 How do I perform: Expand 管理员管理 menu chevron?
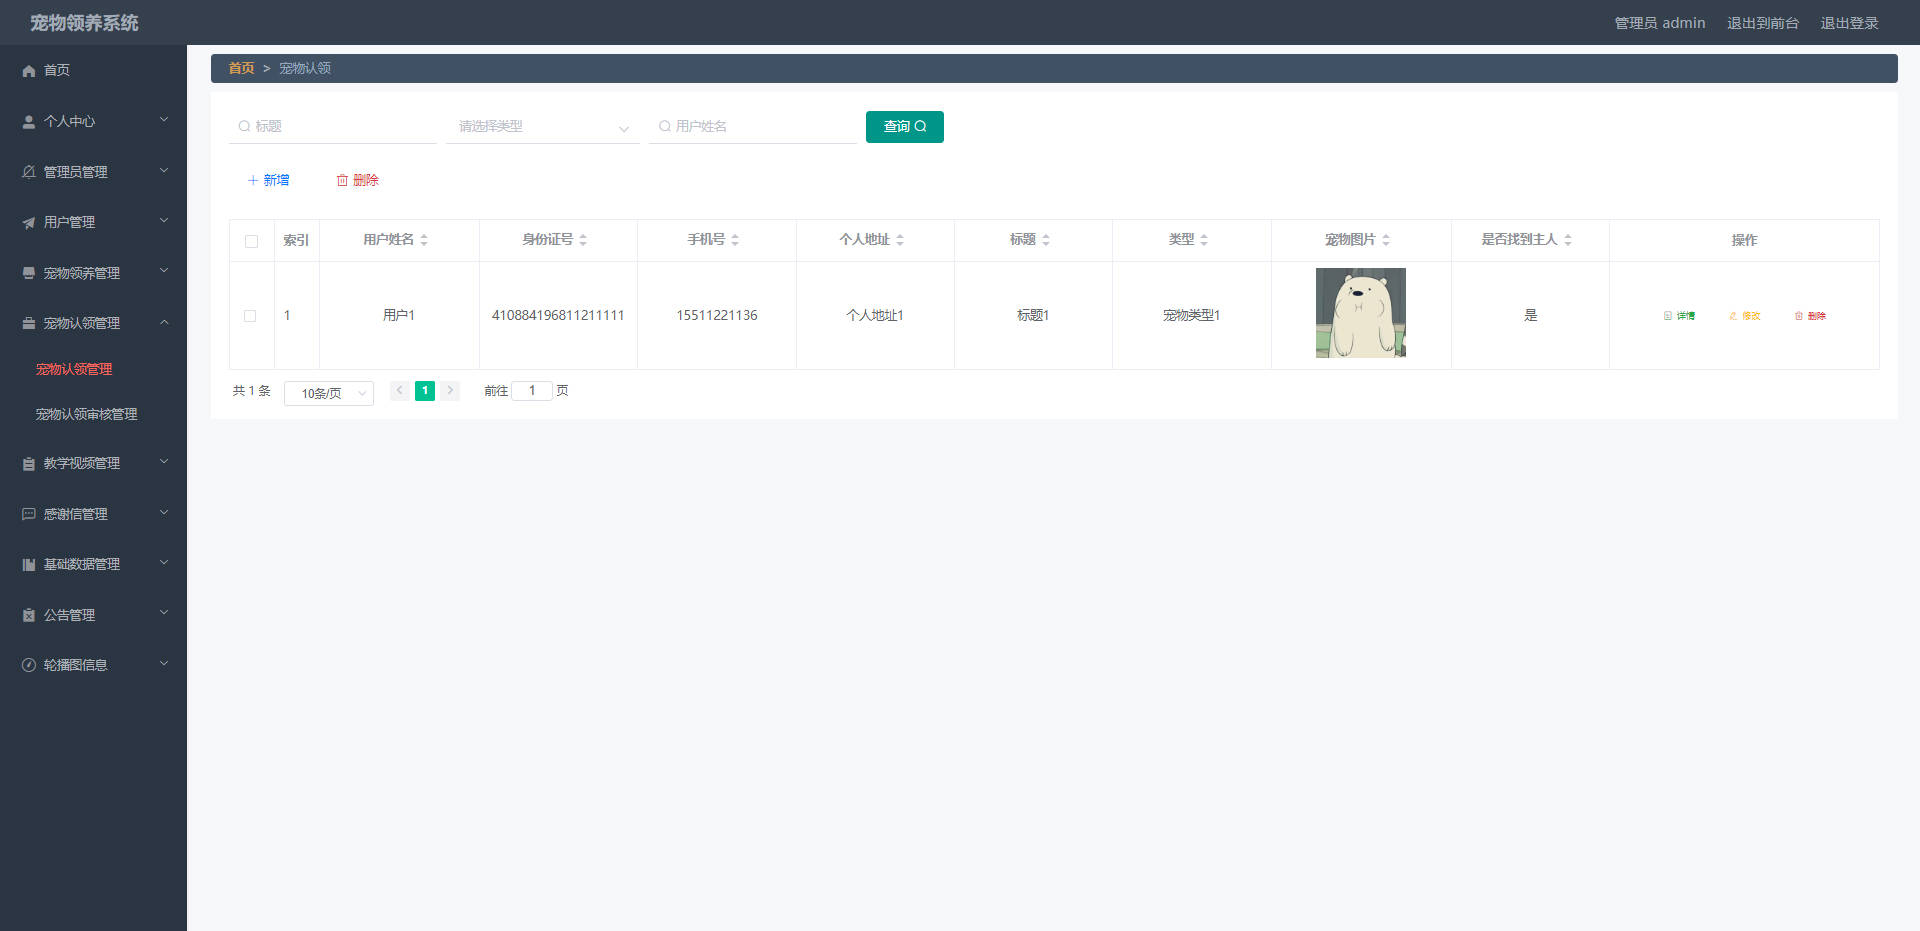[164, 171]
